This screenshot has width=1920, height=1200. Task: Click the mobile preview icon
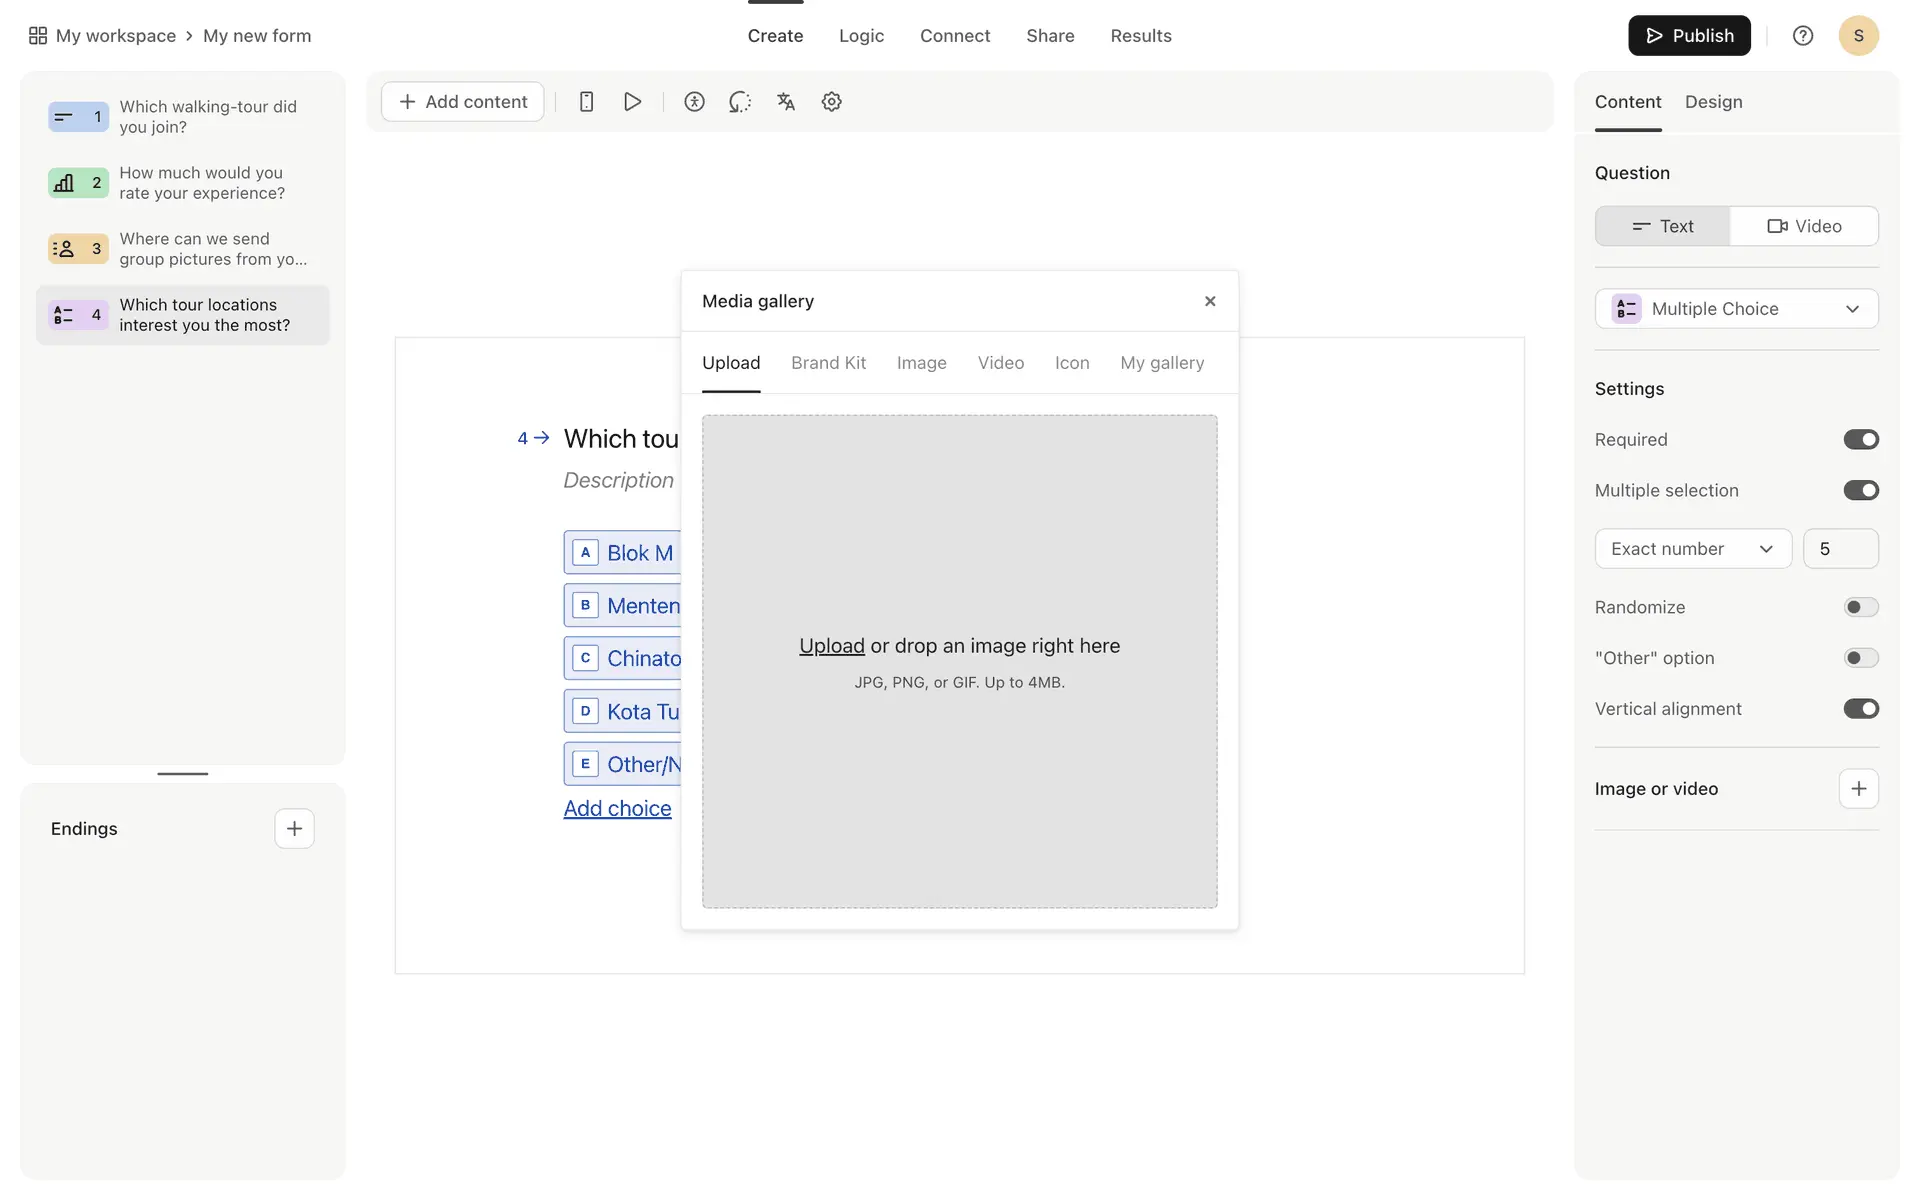pos(587,102)
